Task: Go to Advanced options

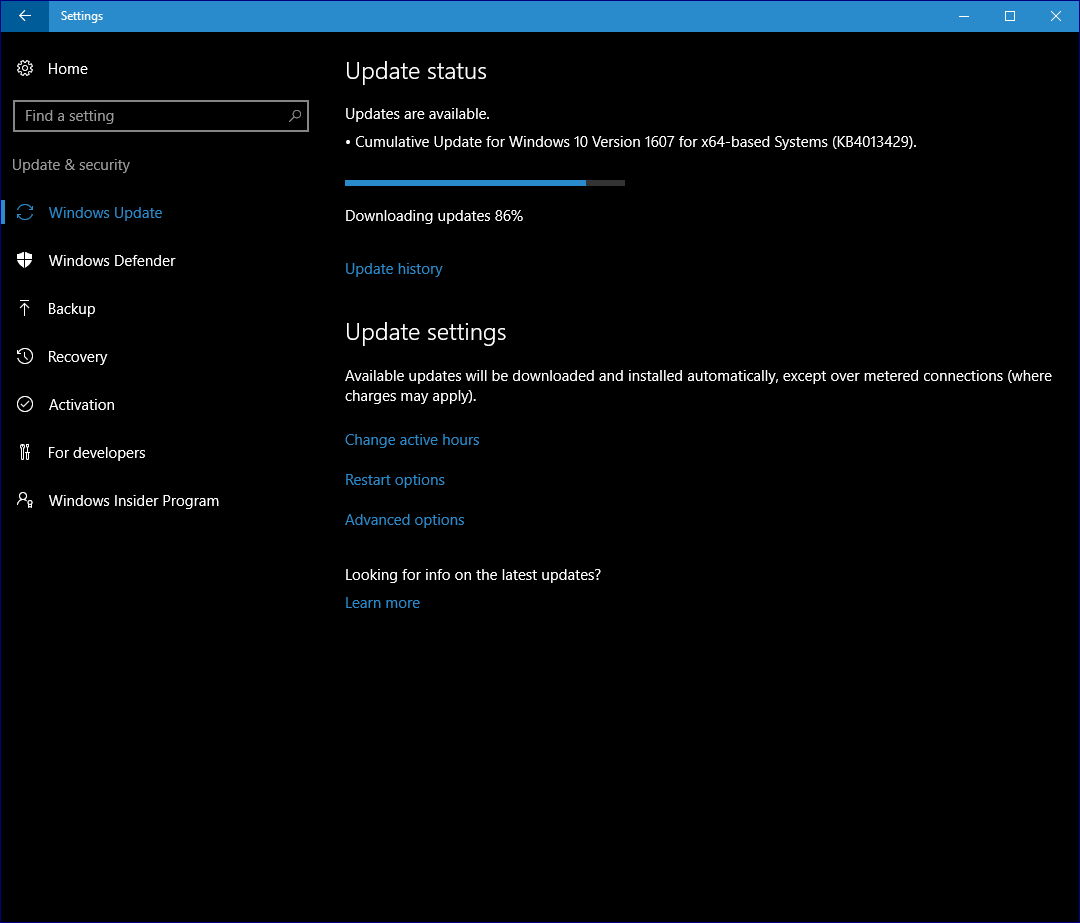Action: click(404, 520)
